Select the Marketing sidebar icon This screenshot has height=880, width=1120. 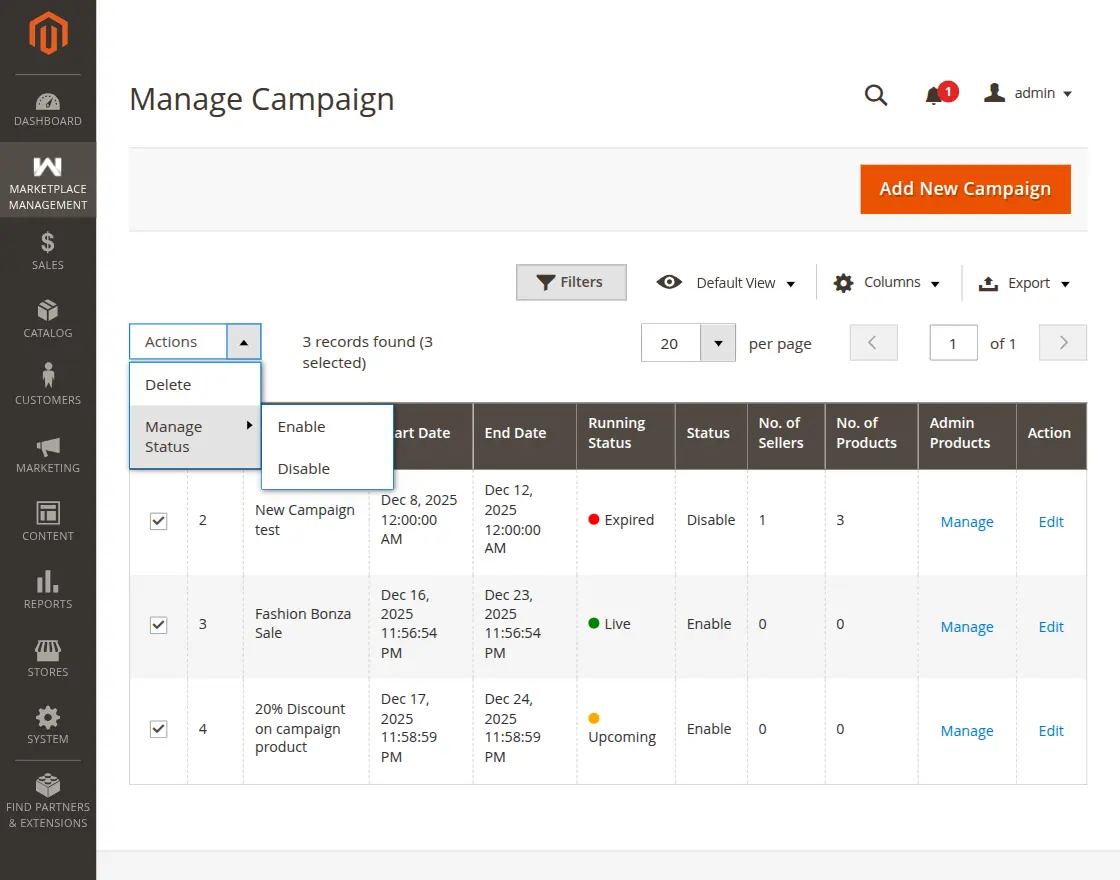pos(47,446)
